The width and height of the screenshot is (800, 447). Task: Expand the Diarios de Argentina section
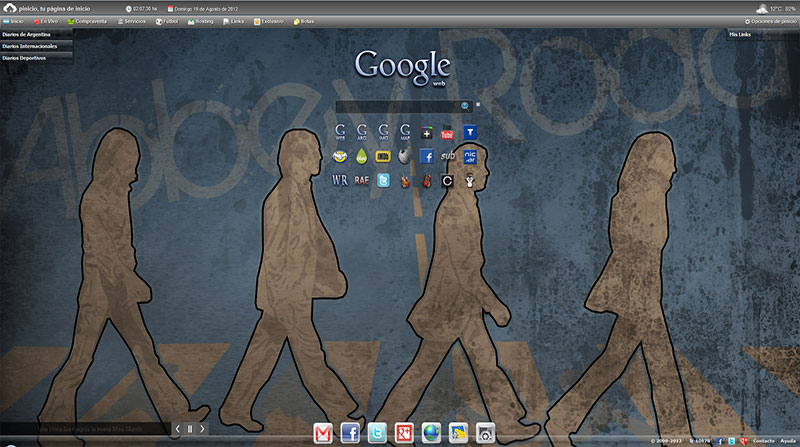pos(27,34)
